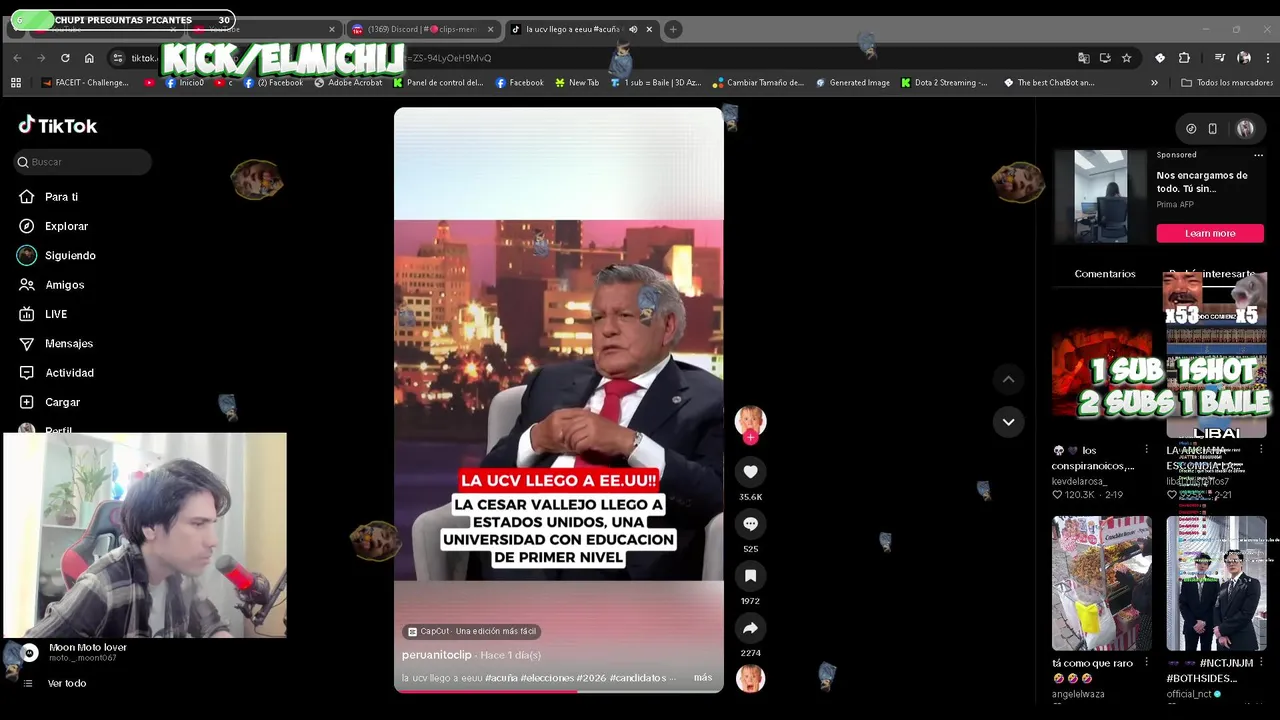Open the browser media control icon

1220,58
